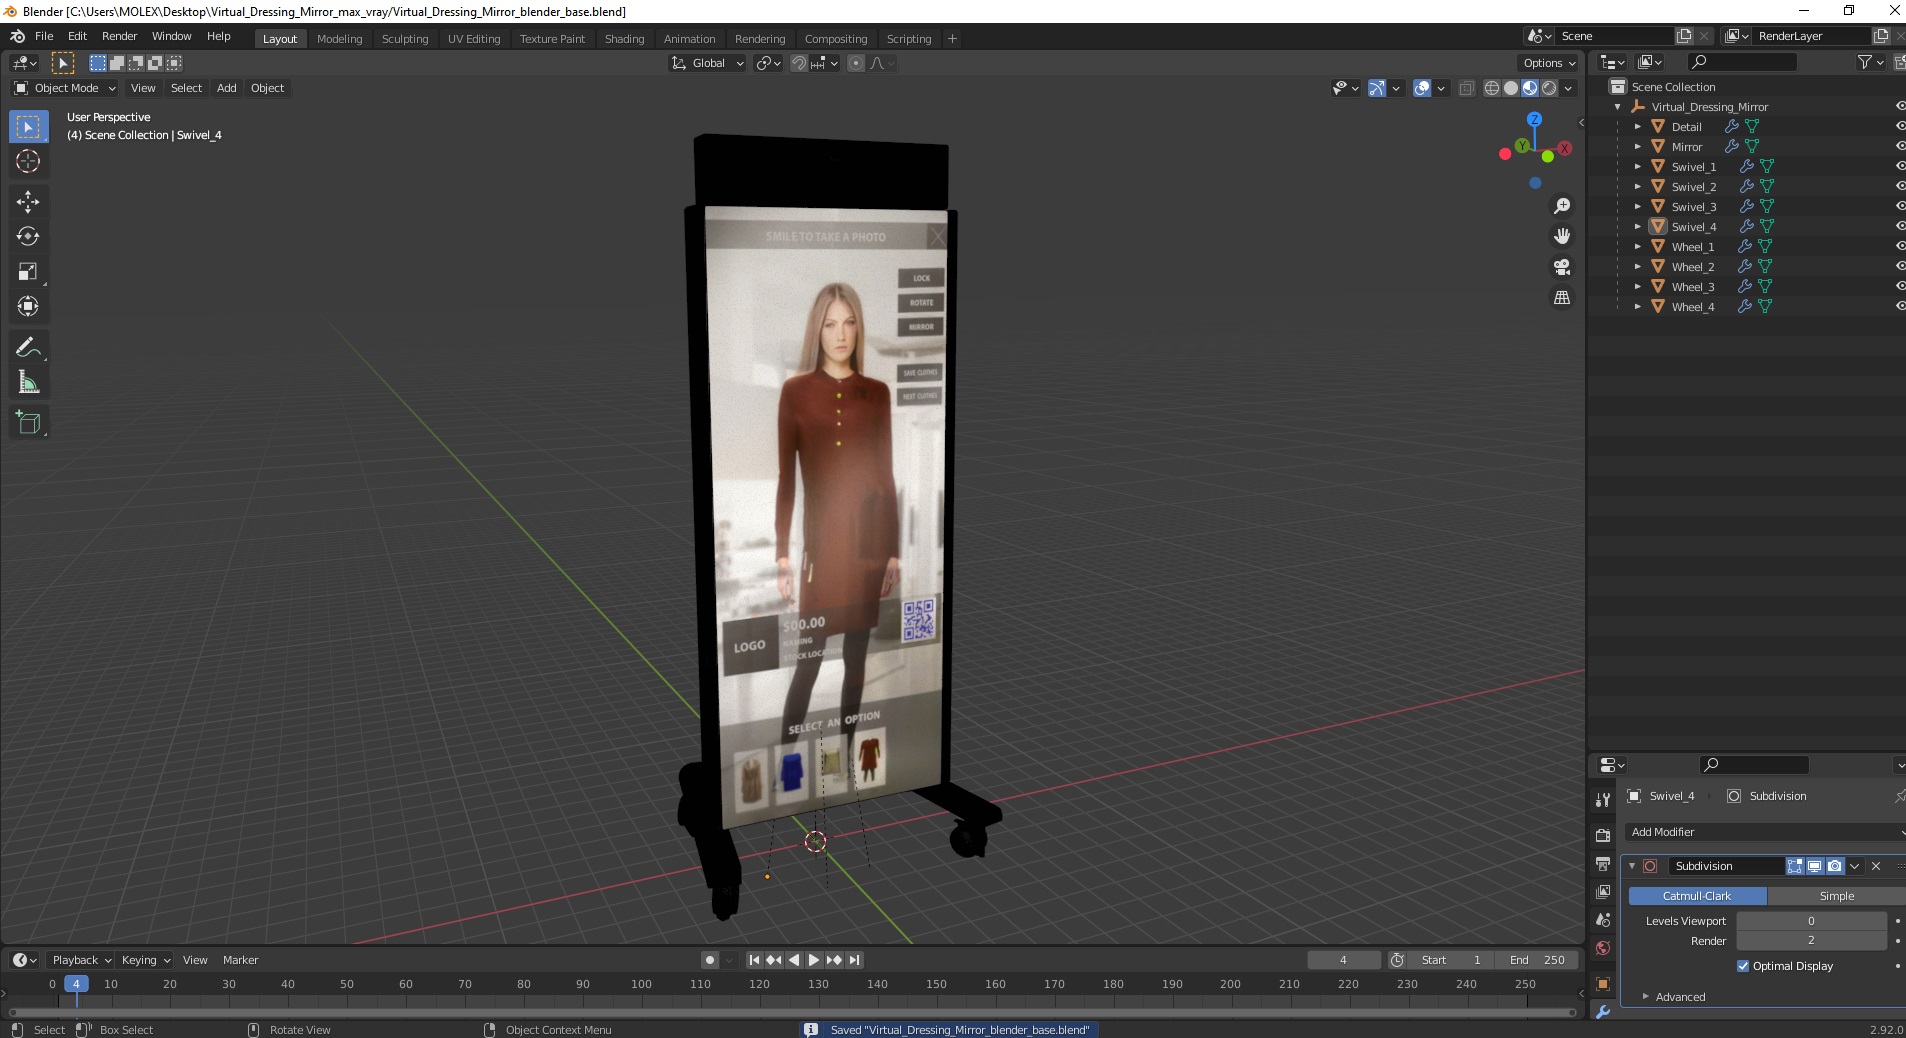This screenshot has height=1038, width=1906.
Task: Collapse Virtual_Dressing_Mirror collection
Action: (x=1617, y=107)
